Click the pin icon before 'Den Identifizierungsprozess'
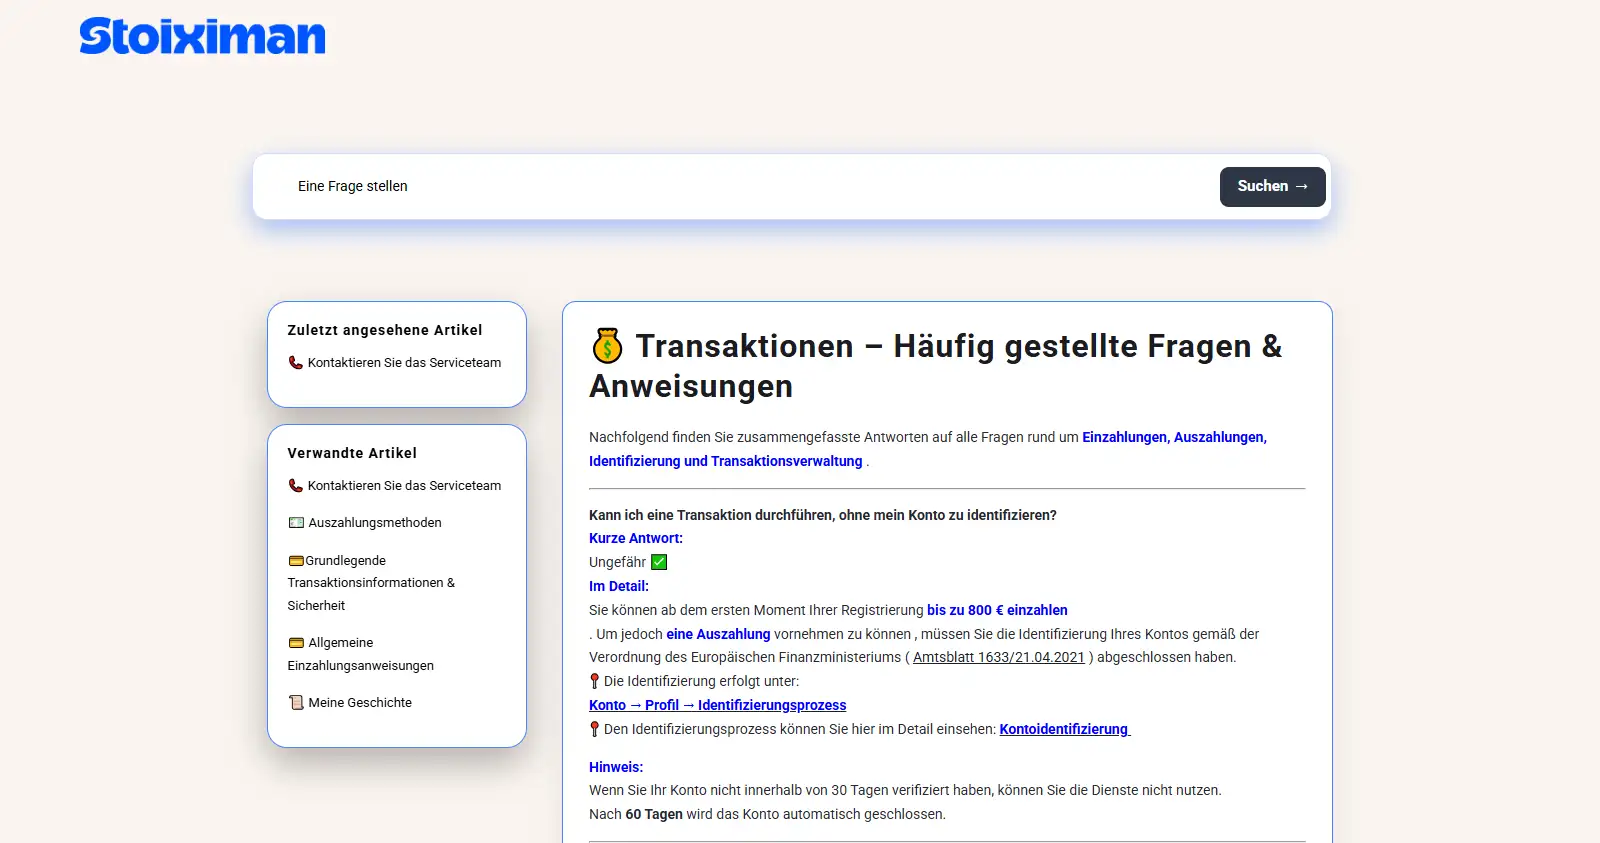 click(594, 729)
